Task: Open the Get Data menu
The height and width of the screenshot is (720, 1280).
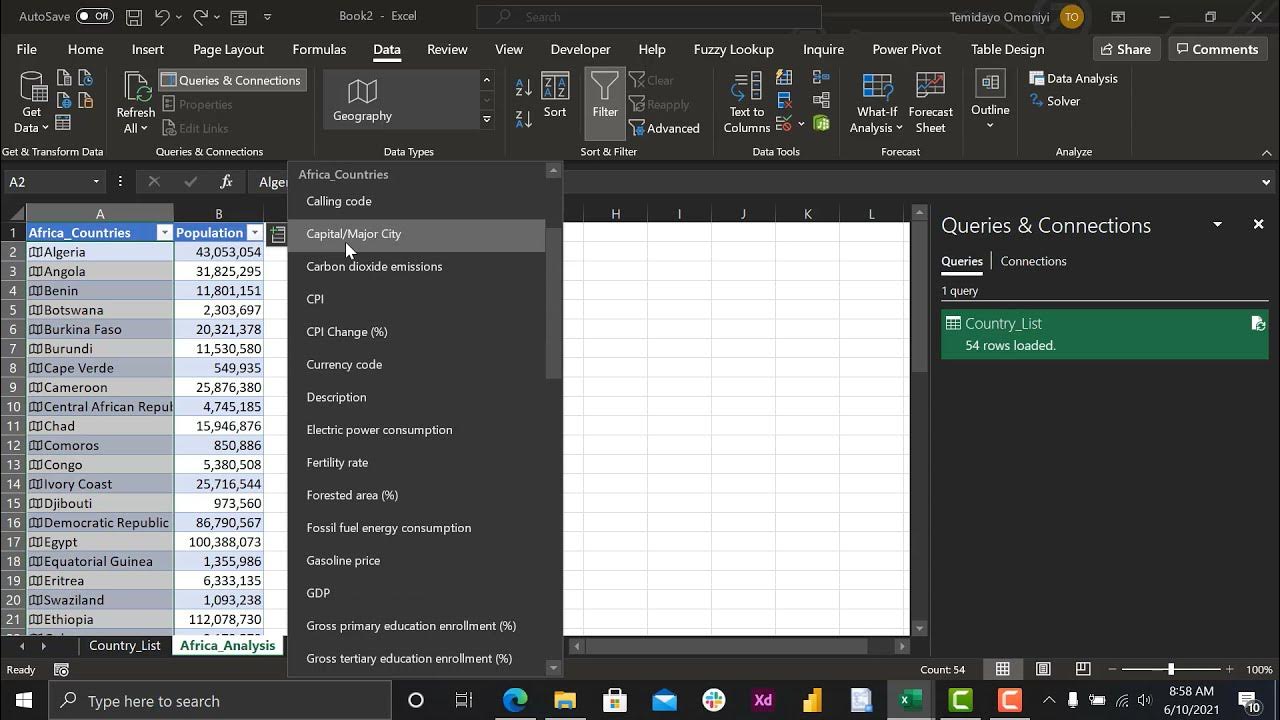Action: coord(31,103)
